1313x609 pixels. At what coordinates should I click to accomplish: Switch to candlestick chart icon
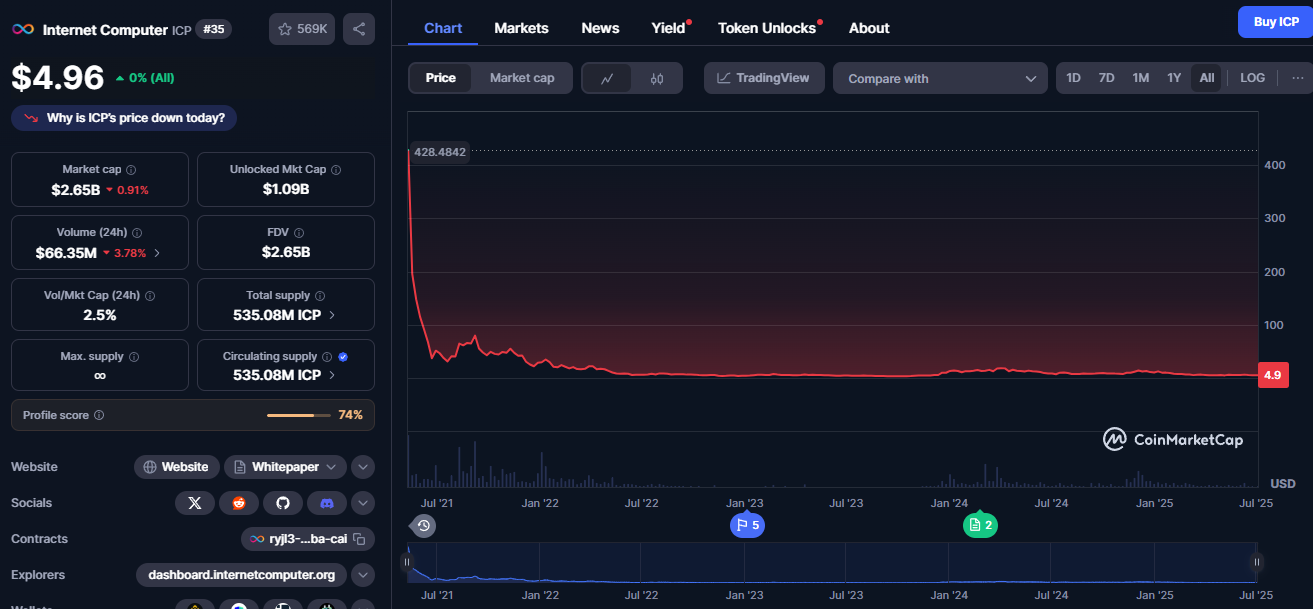click(657, 78)
